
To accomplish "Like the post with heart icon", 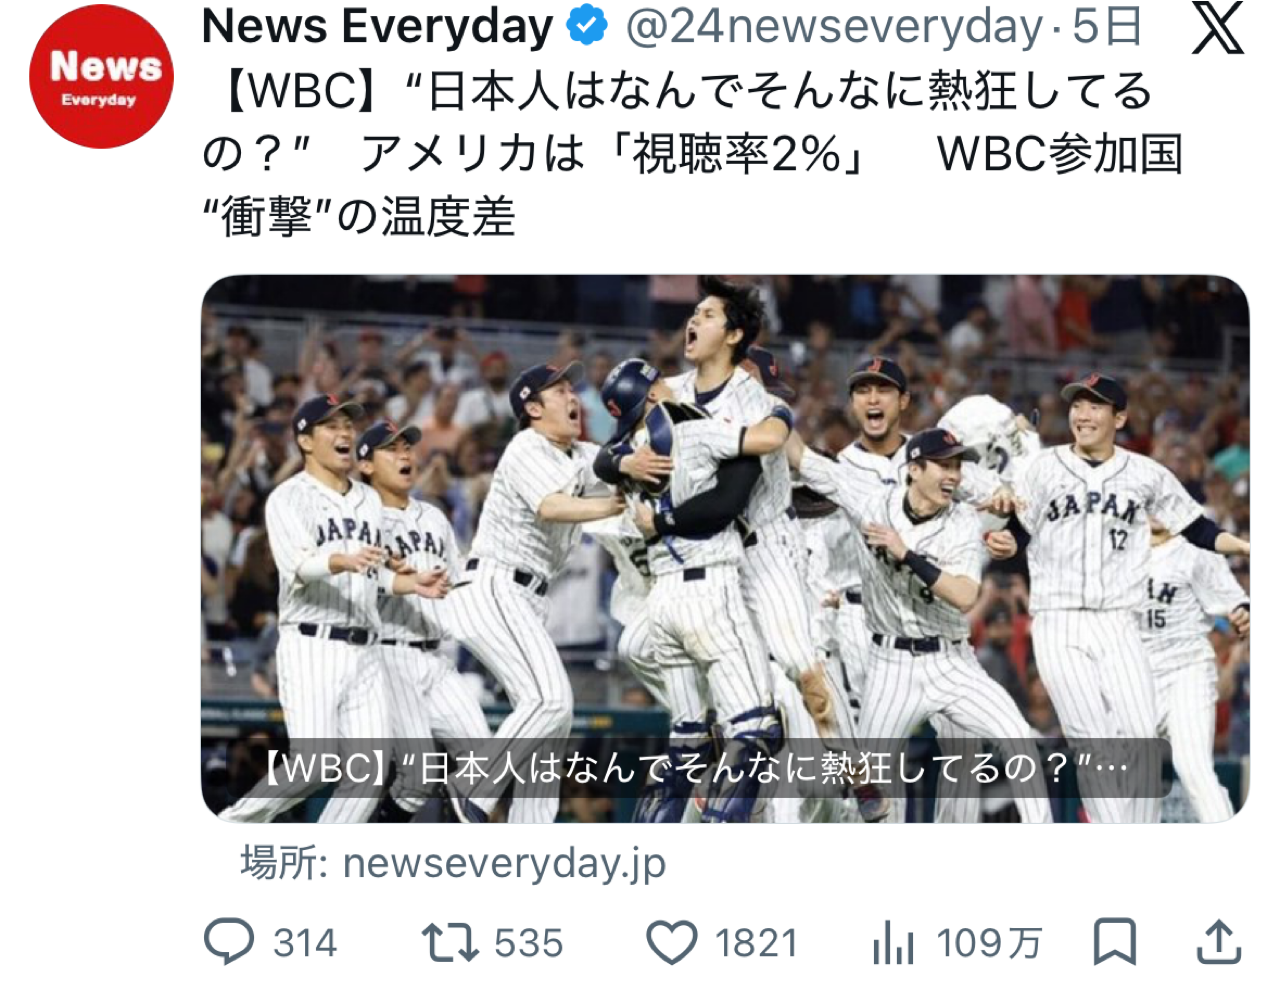I will 672,943.
